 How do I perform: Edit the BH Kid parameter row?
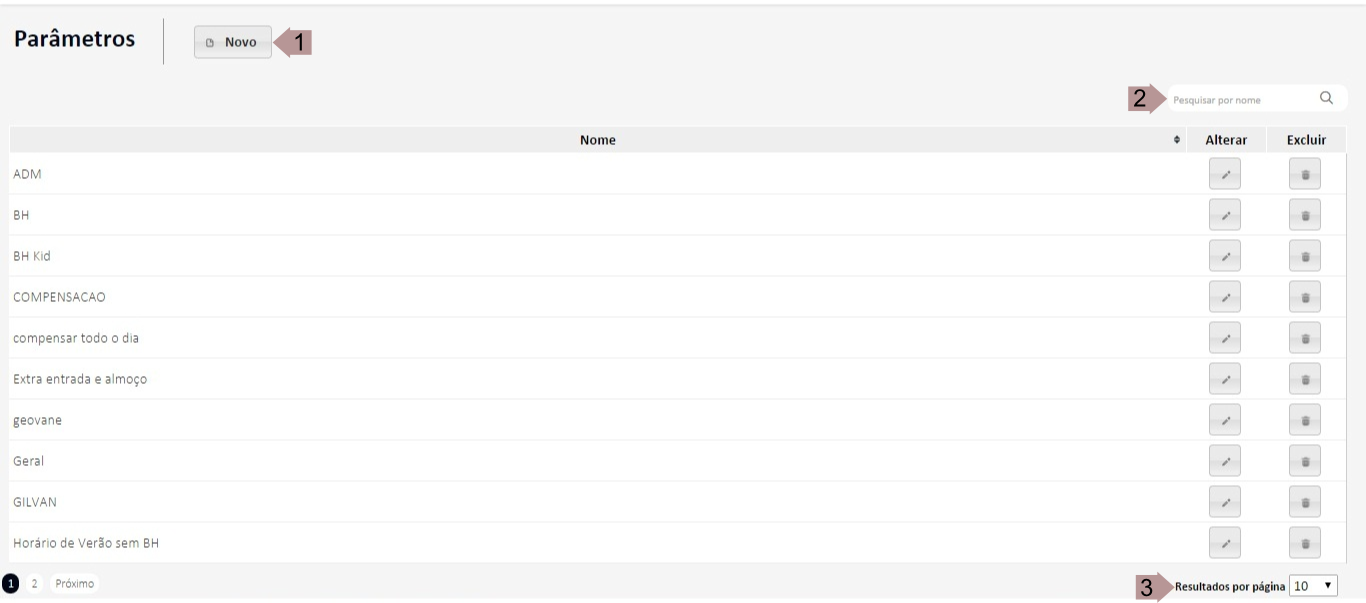[x=1225, y=256]
